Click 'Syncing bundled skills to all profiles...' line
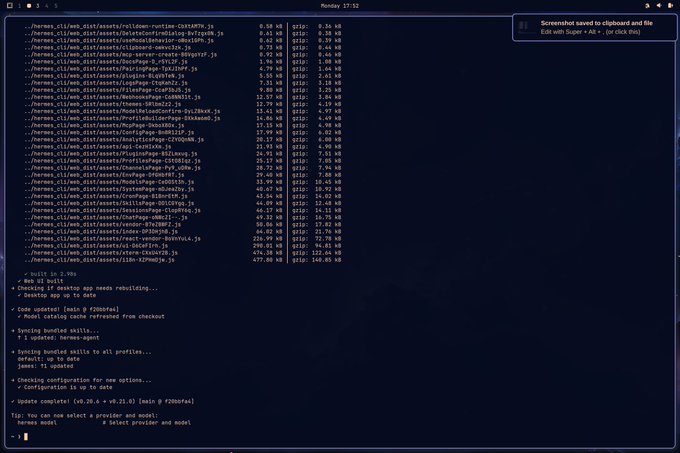The image size is (680, 453). tap(82, 352)
